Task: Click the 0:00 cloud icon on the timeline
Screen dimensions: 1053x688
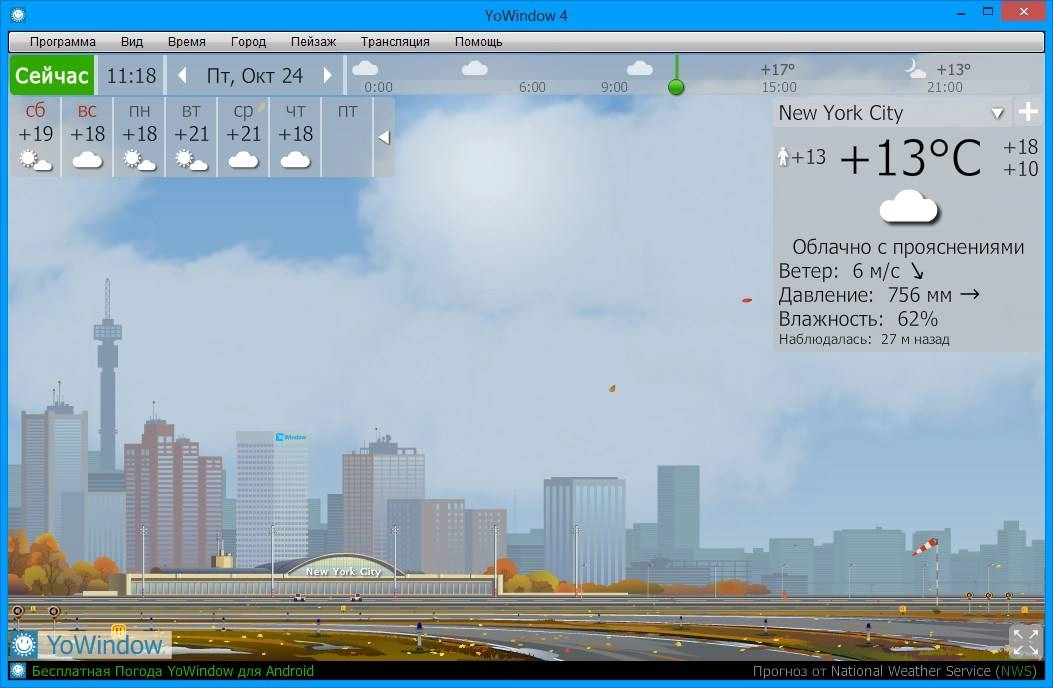Action: coord(365,68)
